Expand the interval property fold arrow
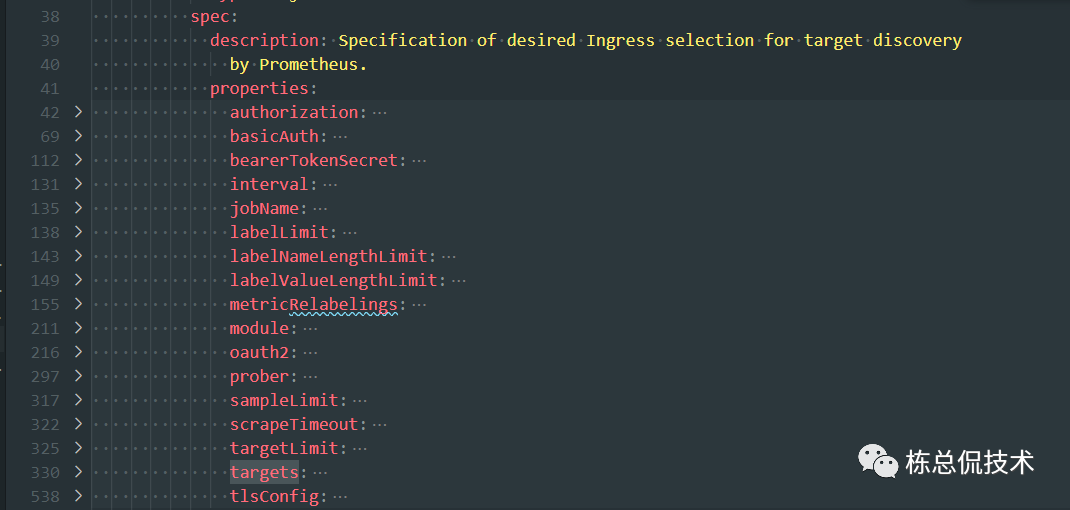The height and width of the screenshot is (510, 1070). 77,184
